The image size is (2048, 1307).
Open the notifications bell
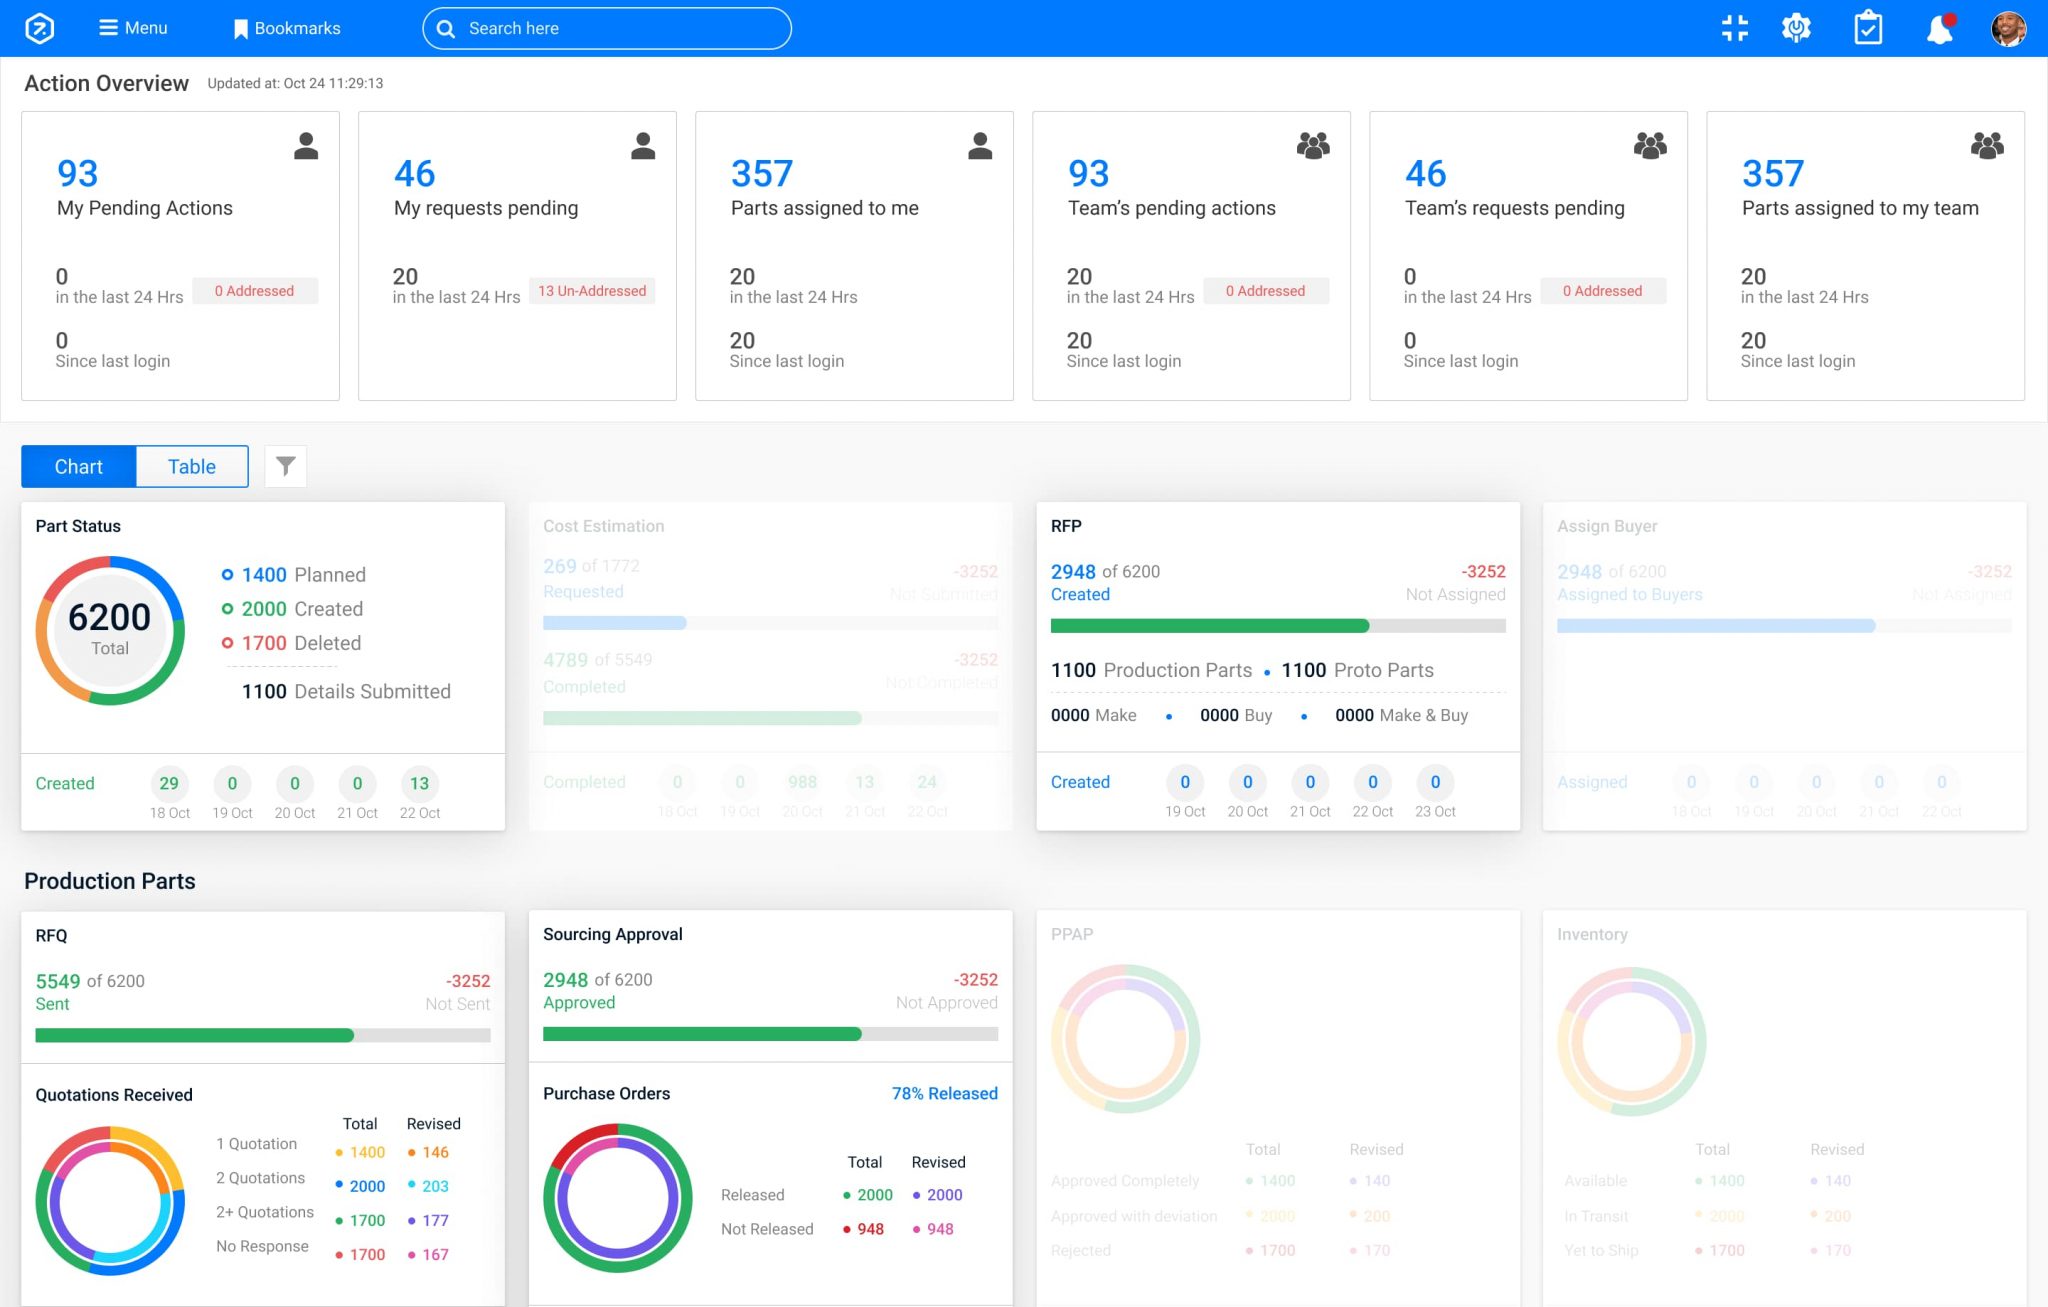pos(1940,28)
